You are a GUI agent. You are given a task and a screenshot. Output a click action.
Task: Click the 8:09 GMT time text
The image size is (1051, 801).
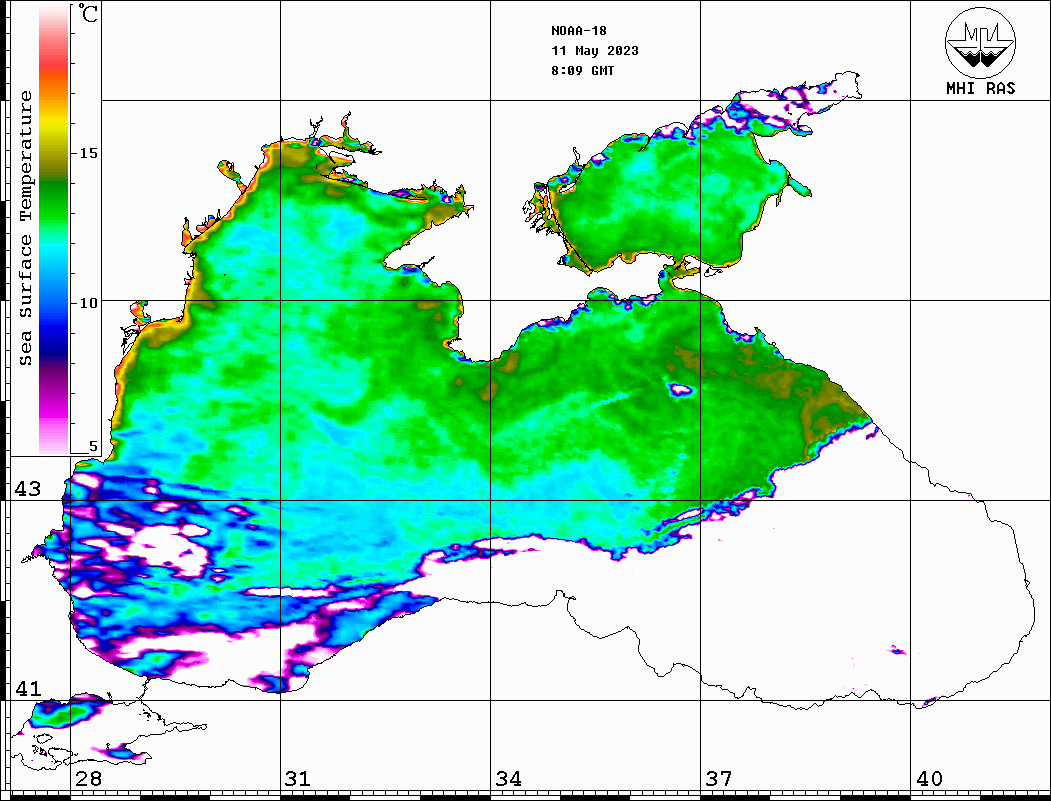pos(583,71)
